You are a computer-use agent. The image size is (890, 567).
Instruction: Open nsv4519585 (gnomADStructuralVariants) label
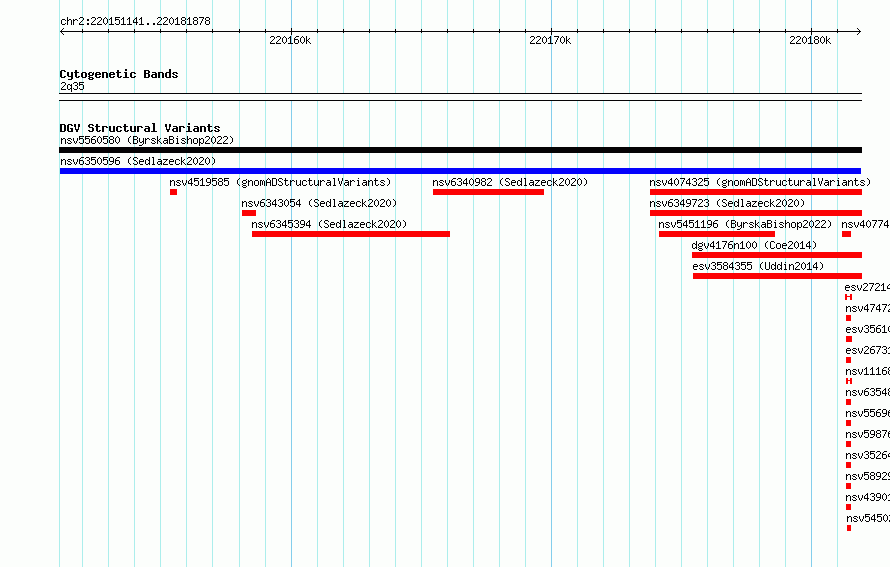280,182
